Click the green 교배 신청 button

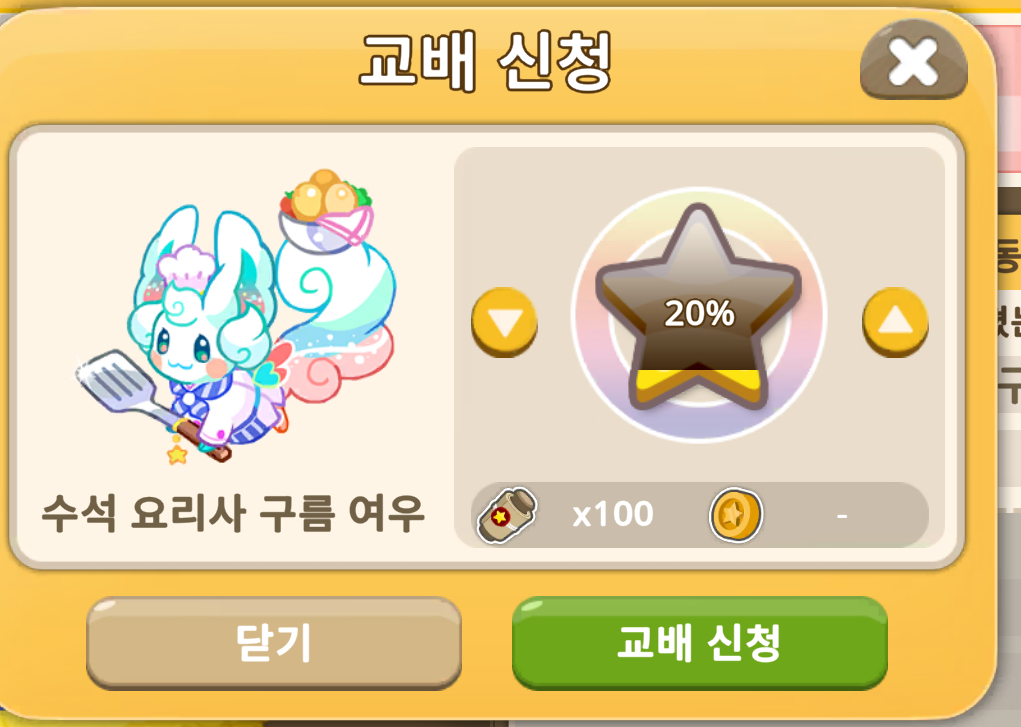coord(699,643)
